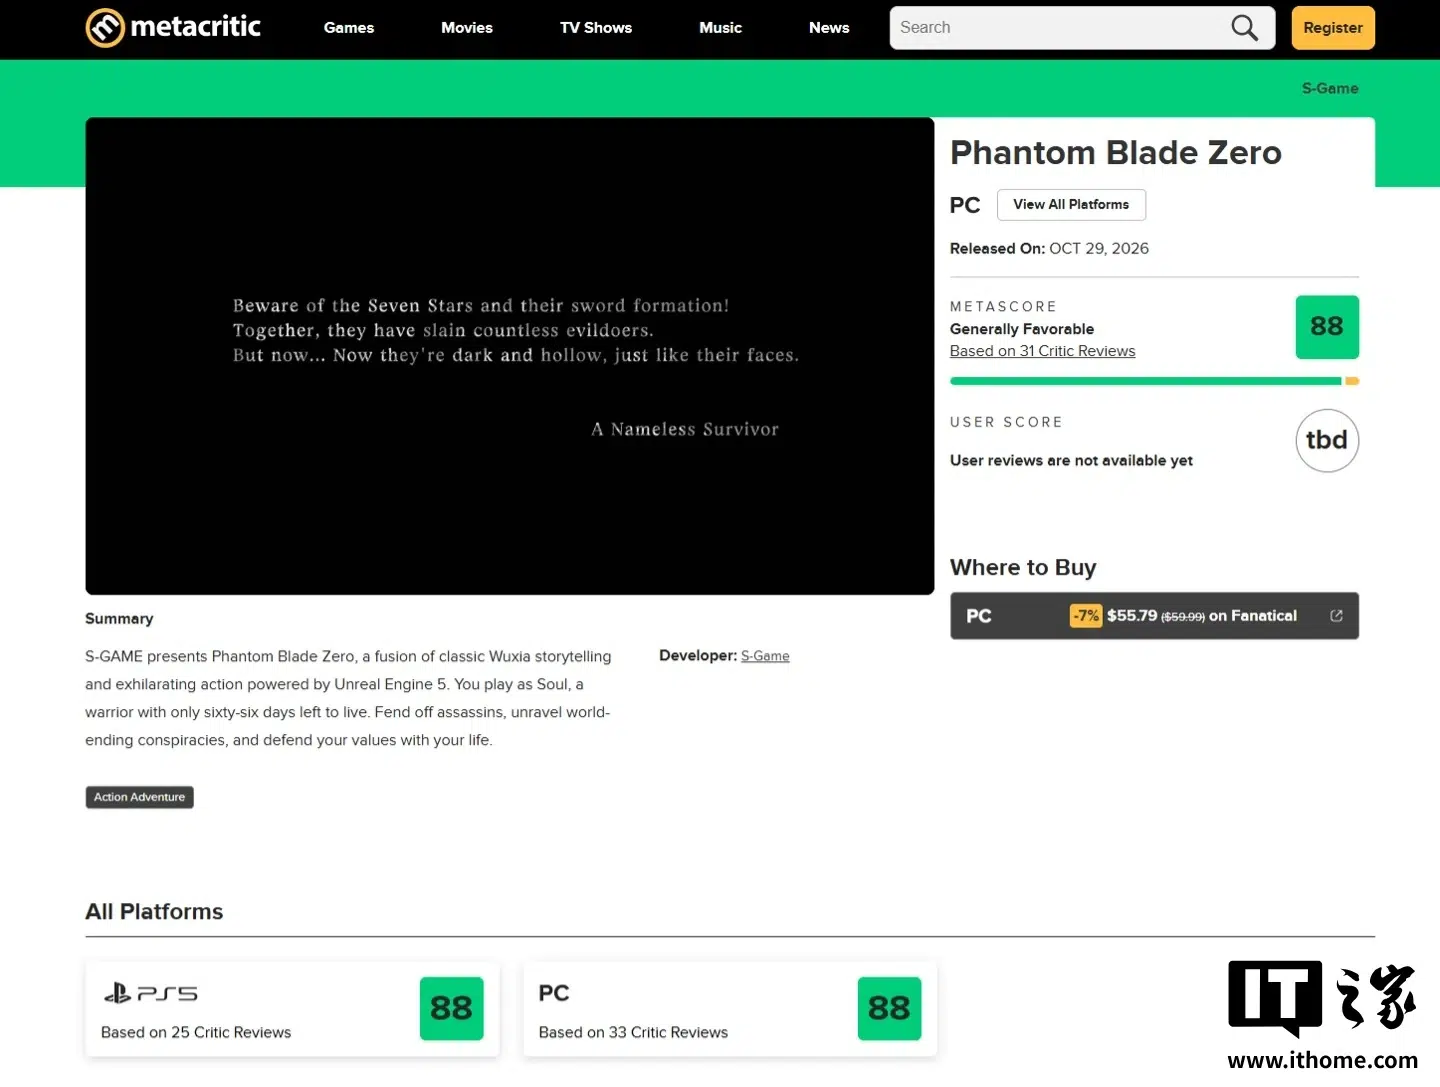The height and width of the screenshot is (1087, 1440).
Task: Go to the News section
Action: [x=829, y=28]
